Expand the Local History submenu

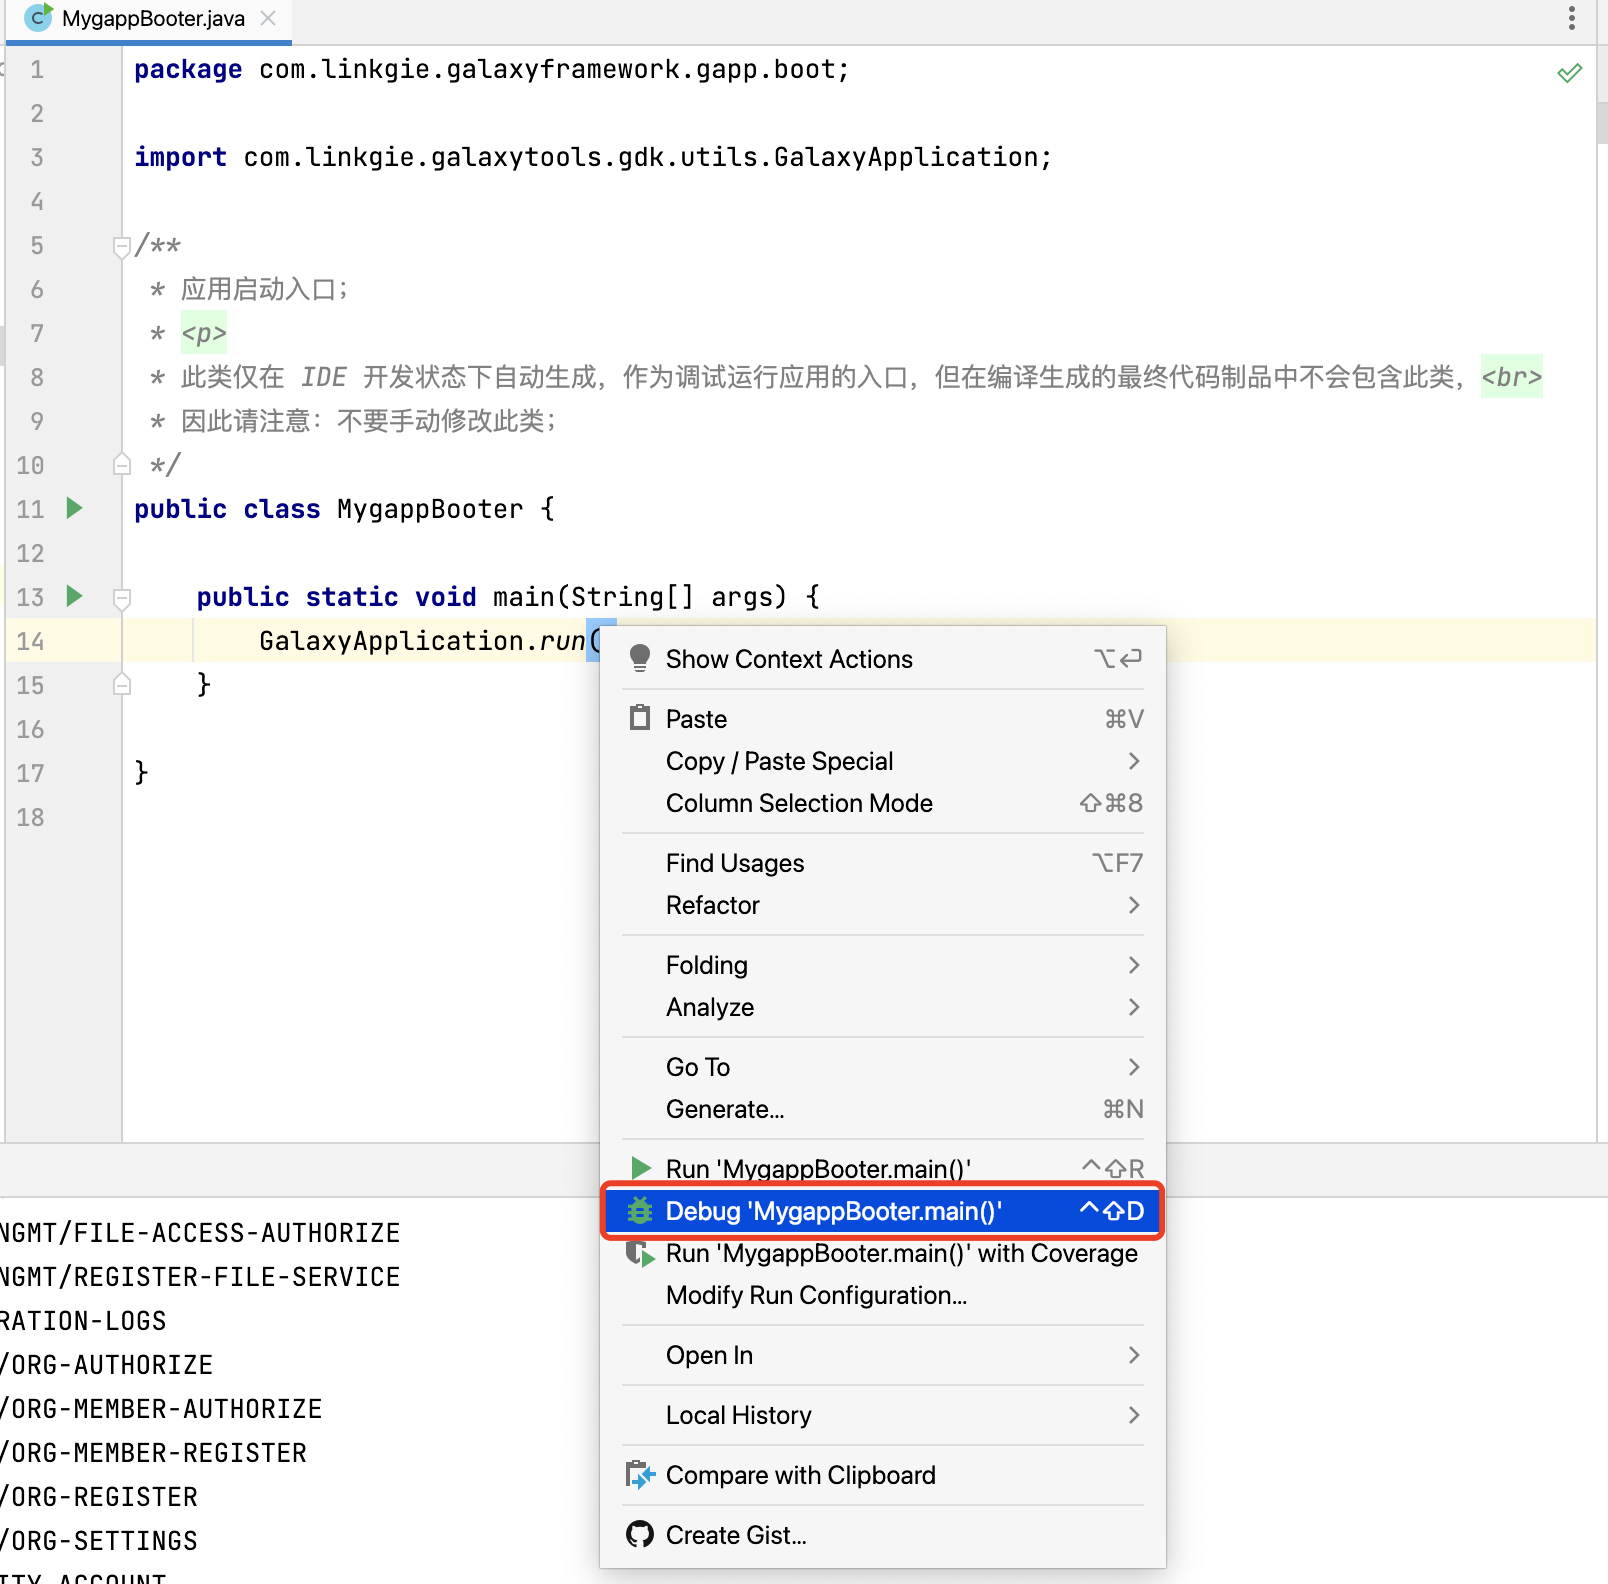tap(883, 1415)
